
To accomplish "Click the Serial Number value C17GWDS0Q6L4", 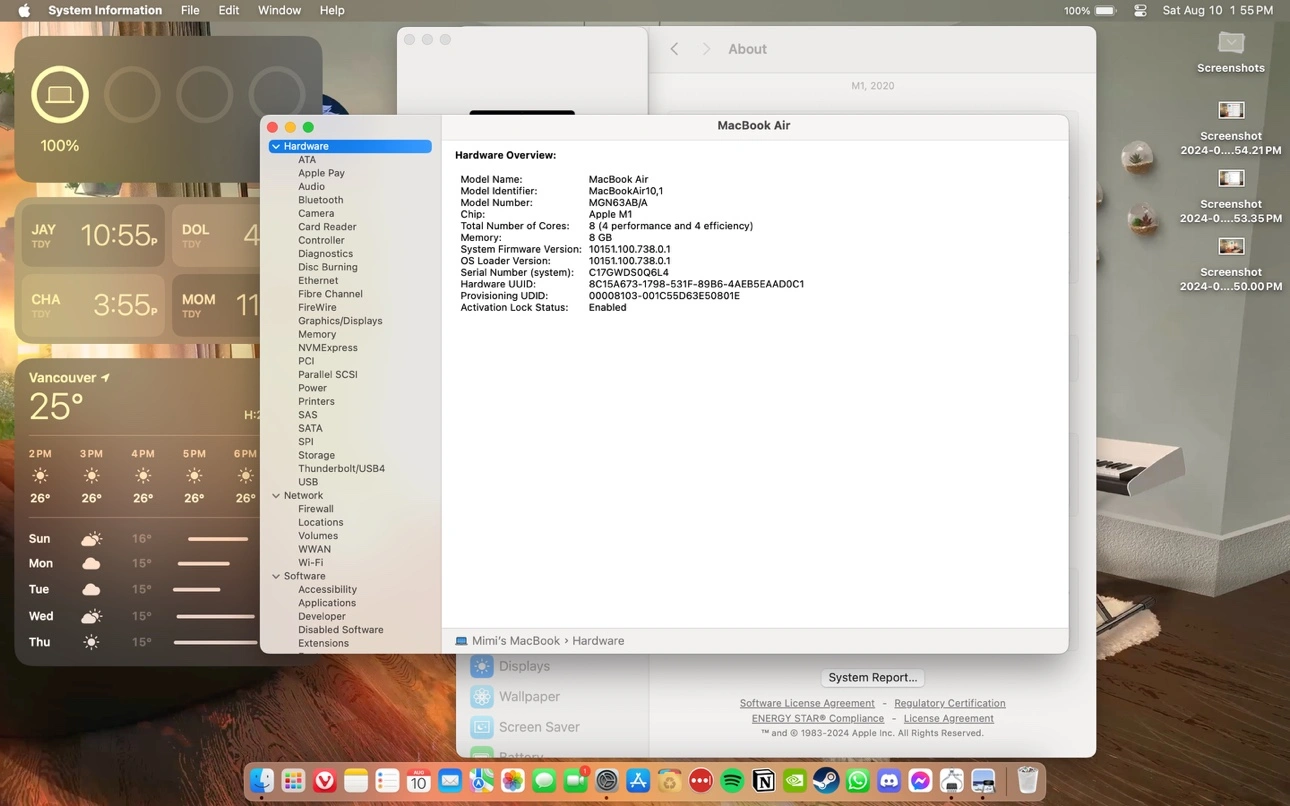I will (629, 273).
